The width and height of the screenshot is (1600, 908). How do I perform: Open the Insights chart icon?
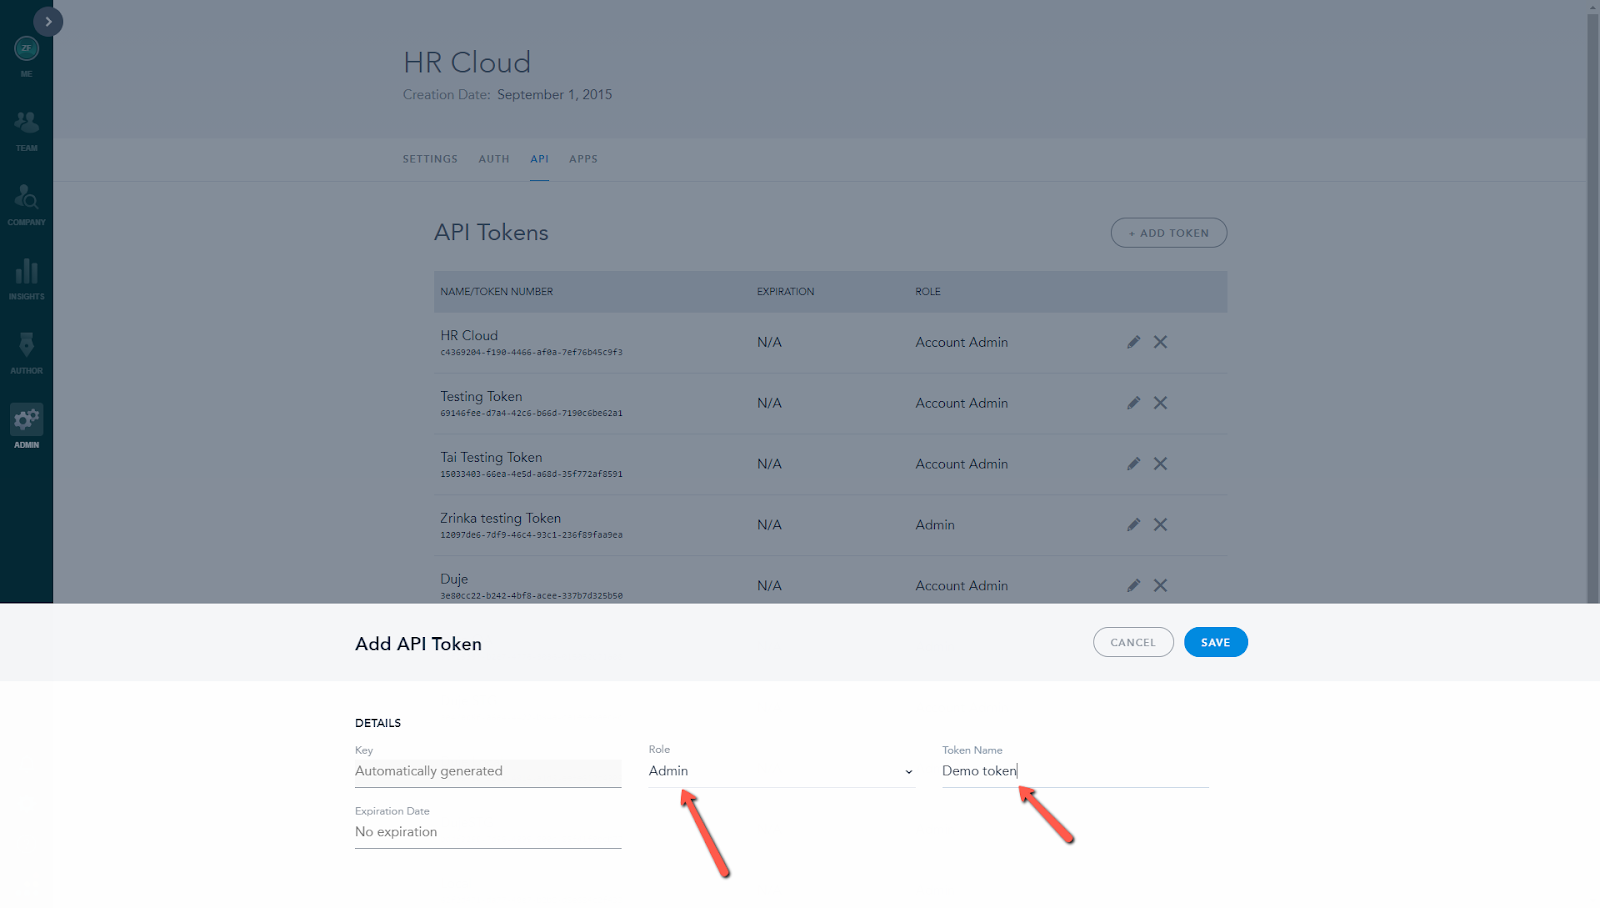coord(26,271)
